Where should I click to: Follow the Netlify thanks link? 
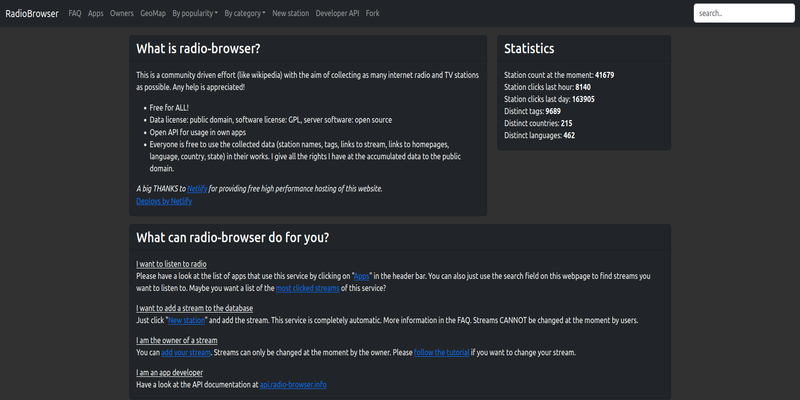click(x=197, y=189)
